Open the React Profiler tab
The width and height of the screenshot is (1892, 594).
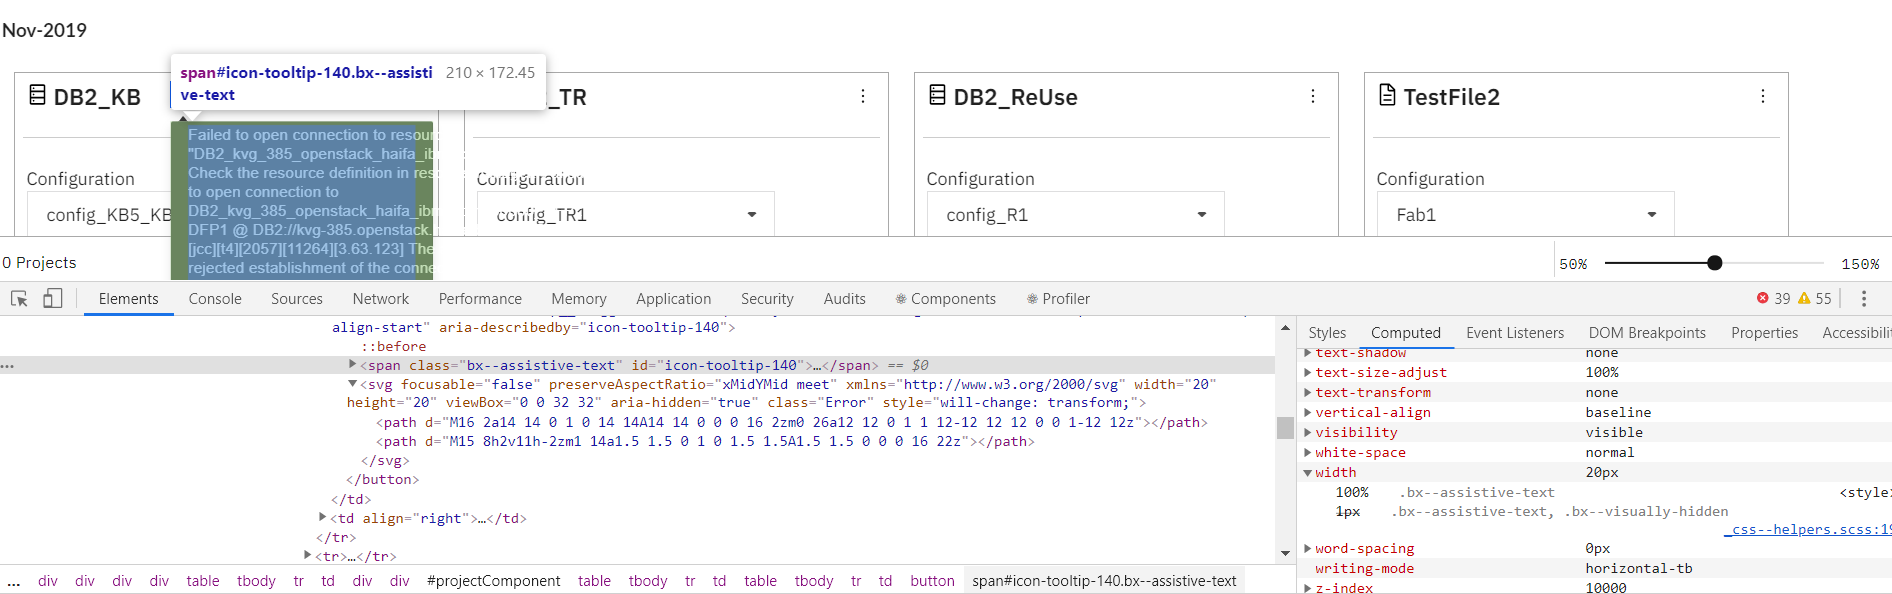pyautogui.click(x=1058, y=298)
